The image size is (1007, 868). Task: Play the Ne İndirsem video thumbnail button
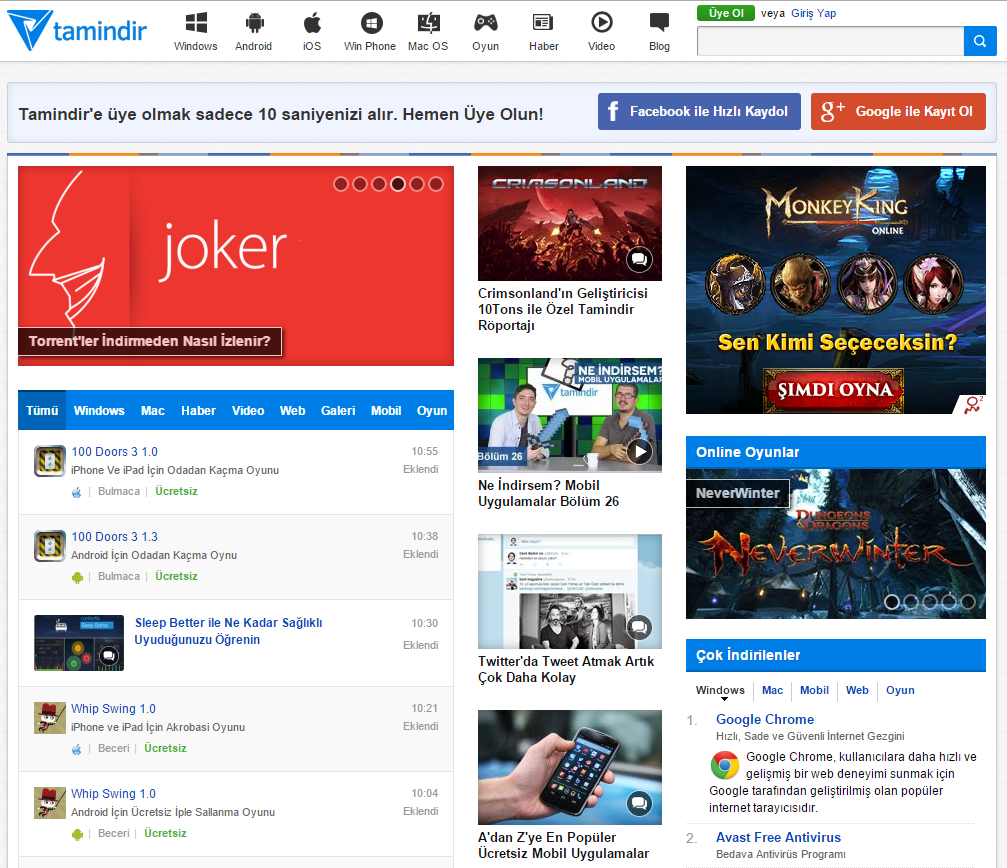(640, 451)
